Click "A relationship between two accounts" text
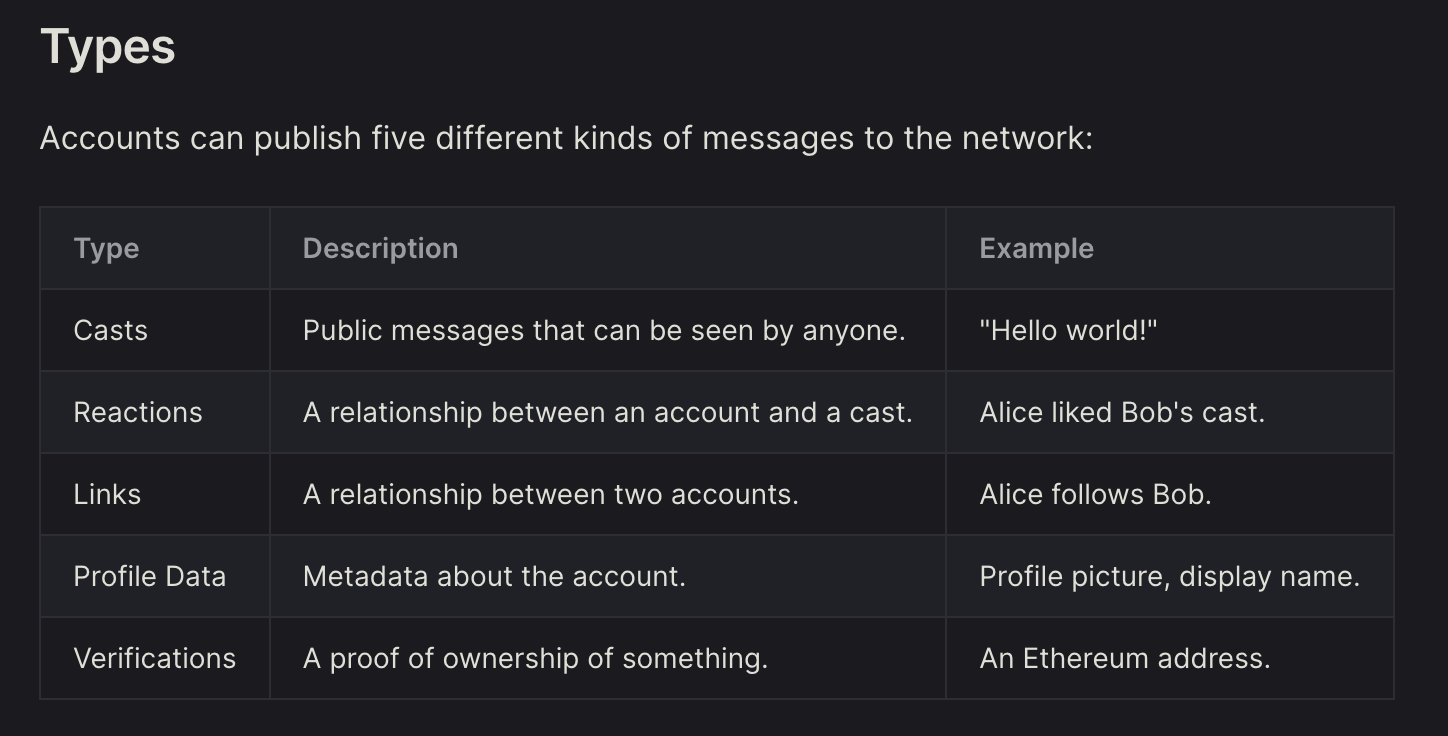The image size is (1448, 736). pyautogui.click(x=550, y=494)
